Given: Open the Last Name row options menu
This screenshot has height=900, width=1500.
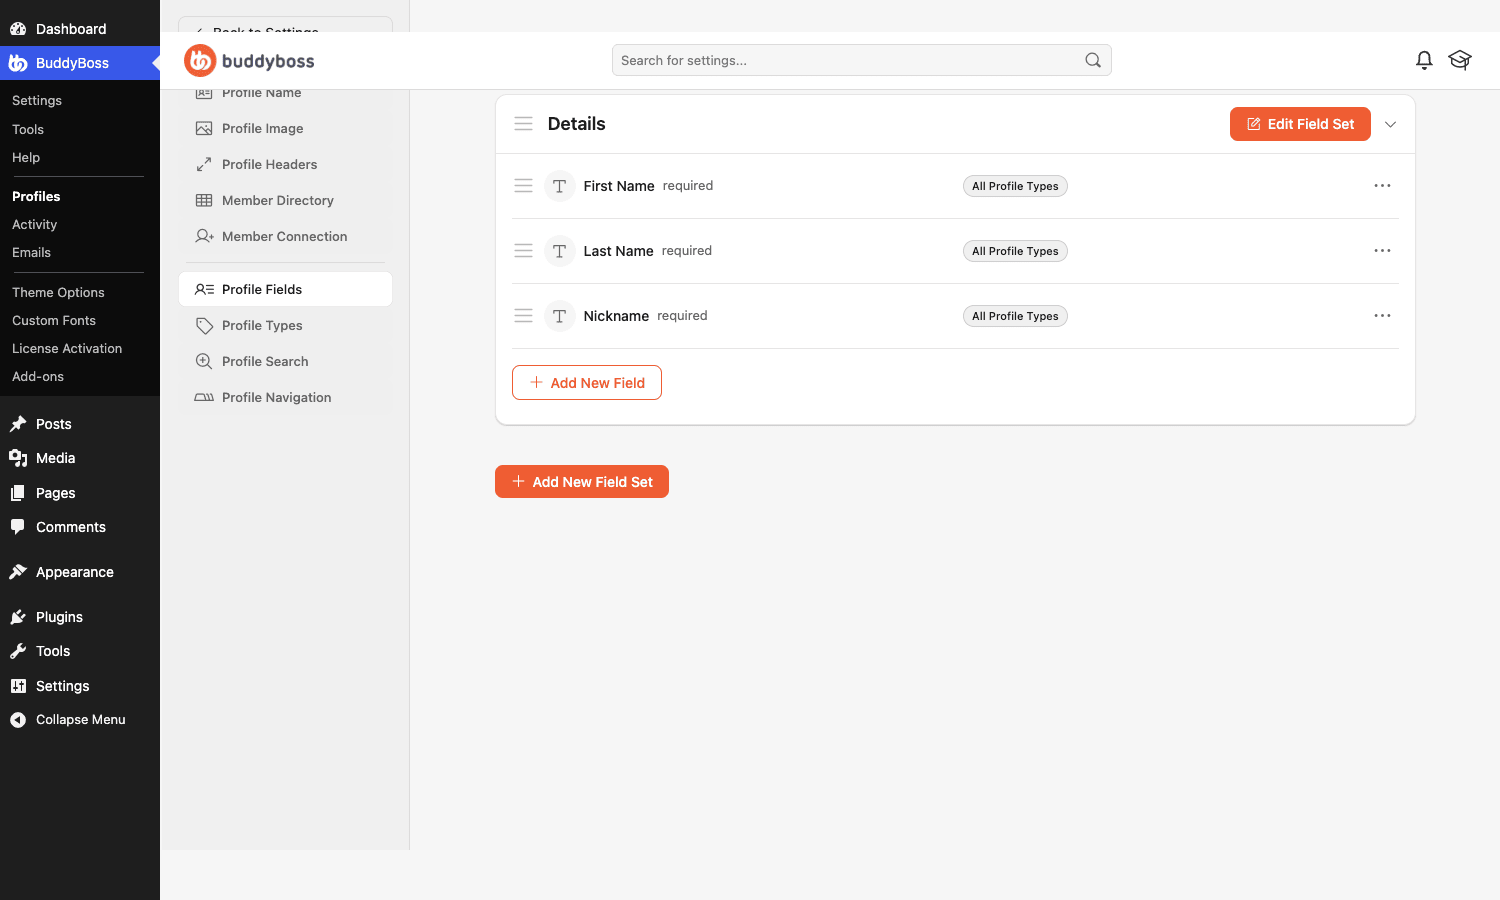Looking at the screenshot, I should (1382, 251).
